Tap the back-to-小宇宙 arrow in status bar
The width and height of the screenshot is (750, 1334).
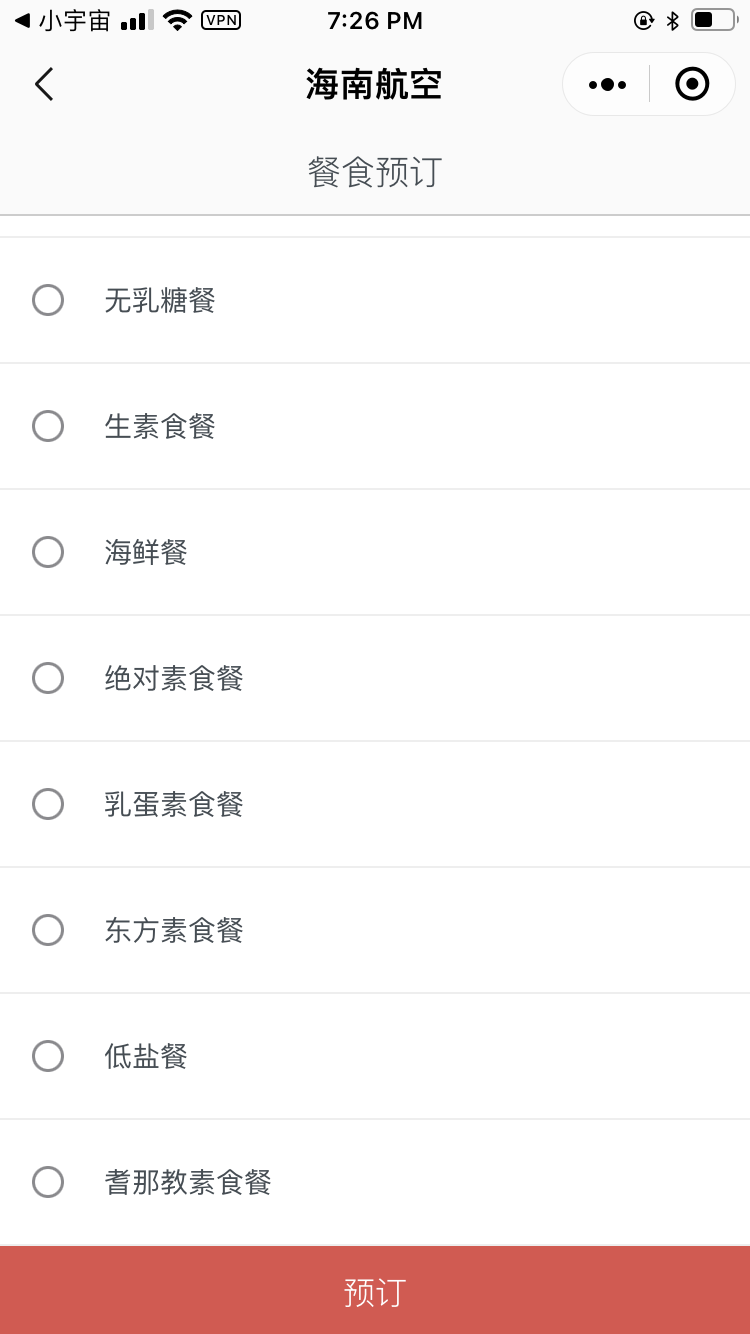point(22,20)
